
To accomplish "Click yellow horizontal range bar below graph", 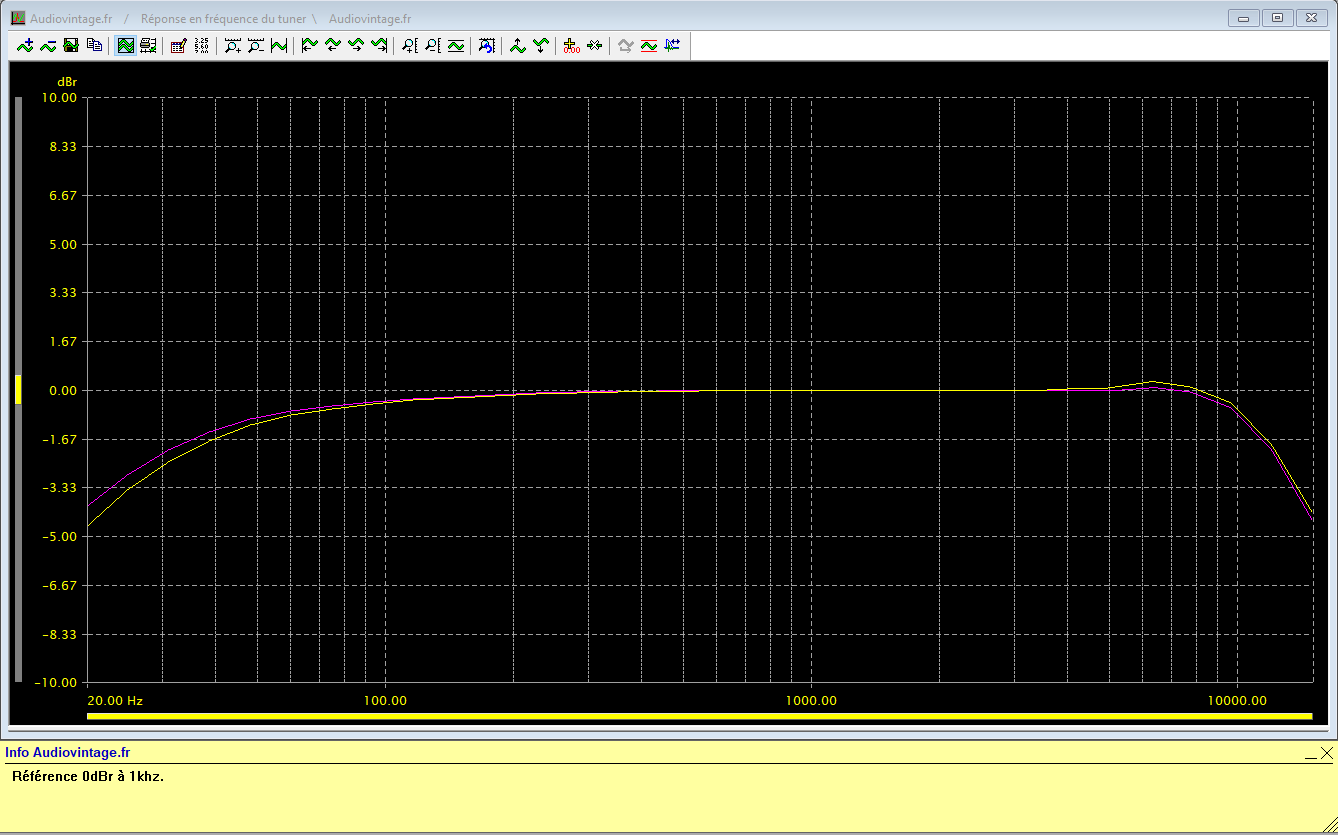I will click(x=699, y=716).
